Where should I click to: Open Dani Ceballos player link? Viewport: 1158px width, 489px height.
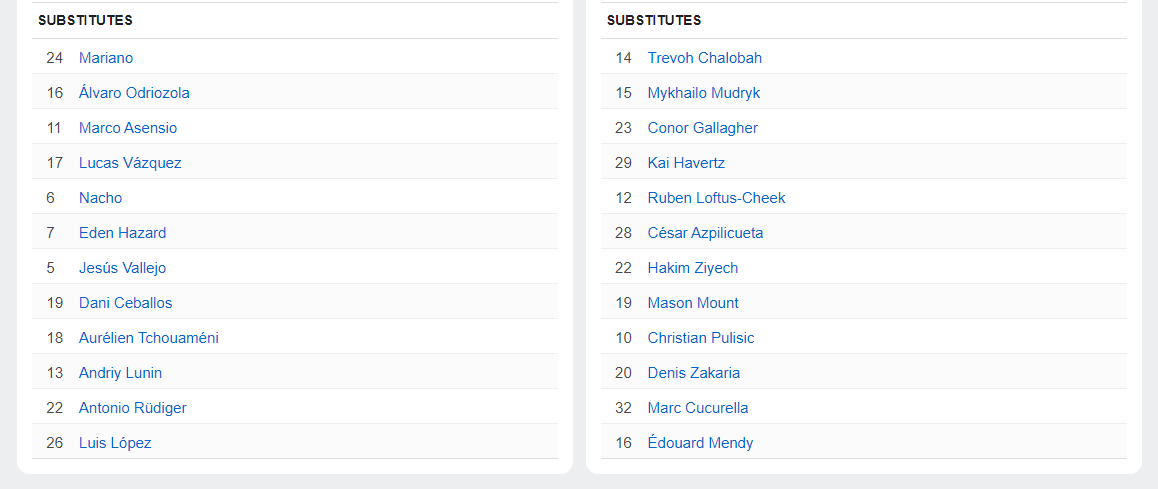coord(126,303)
